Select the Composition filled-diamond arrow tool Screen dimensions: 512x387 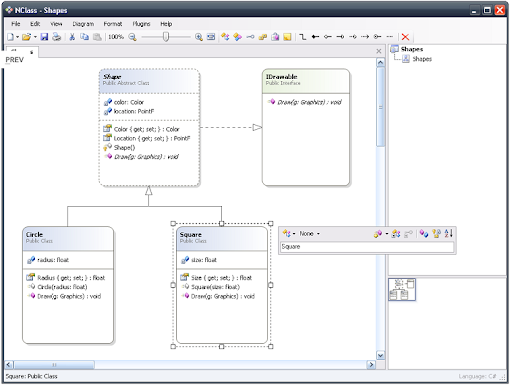(x=315, y=37)
